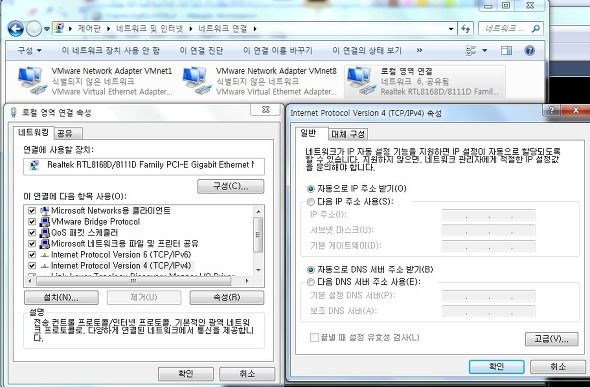
Task: Select QoS 패킷 스케줄러 item icon
Action: pos(45,233)
